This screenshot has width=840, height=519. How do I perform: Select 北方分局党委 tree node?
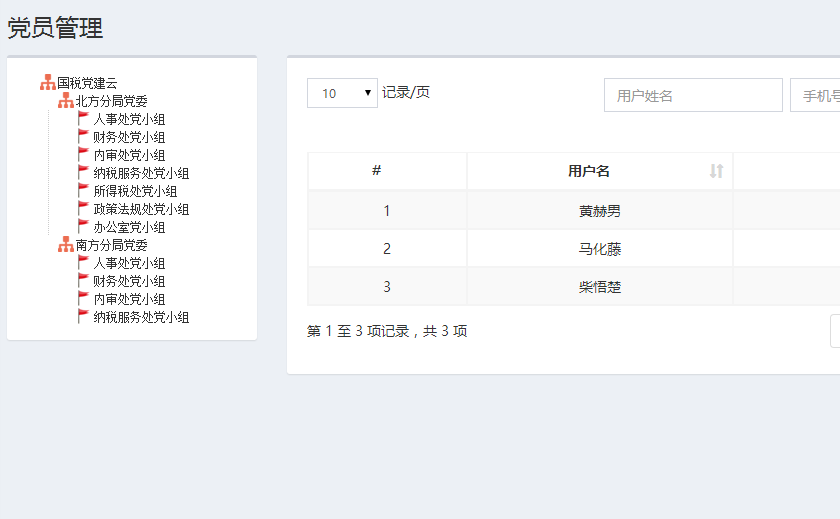(x=112, y=101)
